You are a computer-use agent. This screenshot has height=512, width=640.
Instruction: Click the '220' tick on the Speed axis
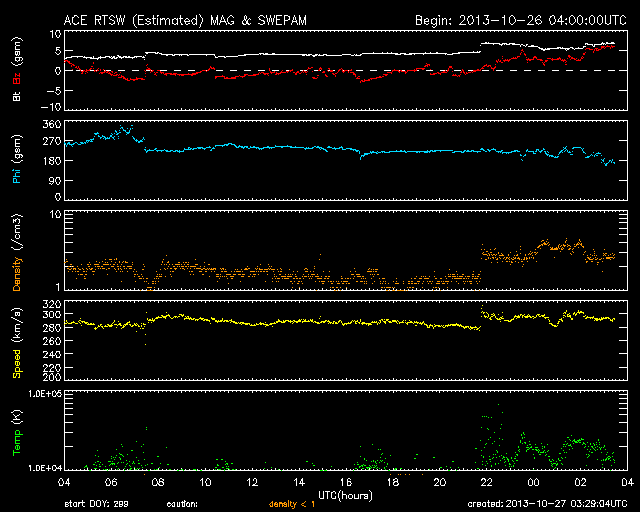click(52, 367)
